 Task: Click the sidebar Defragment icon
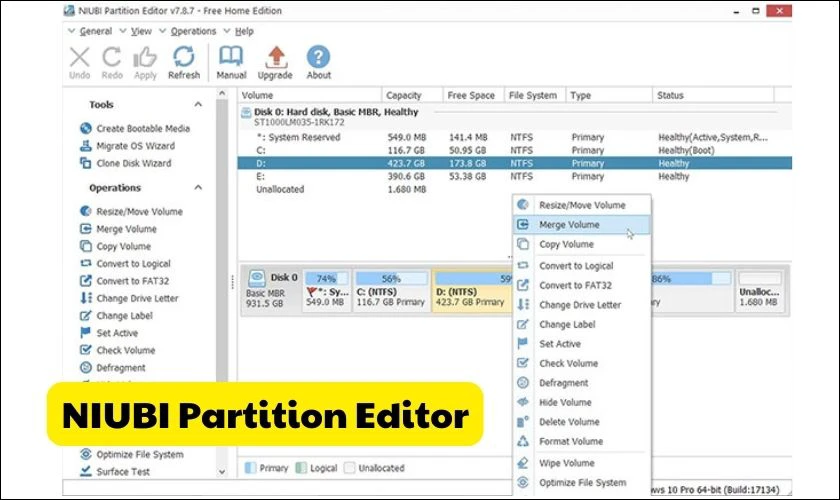point(86,368)
